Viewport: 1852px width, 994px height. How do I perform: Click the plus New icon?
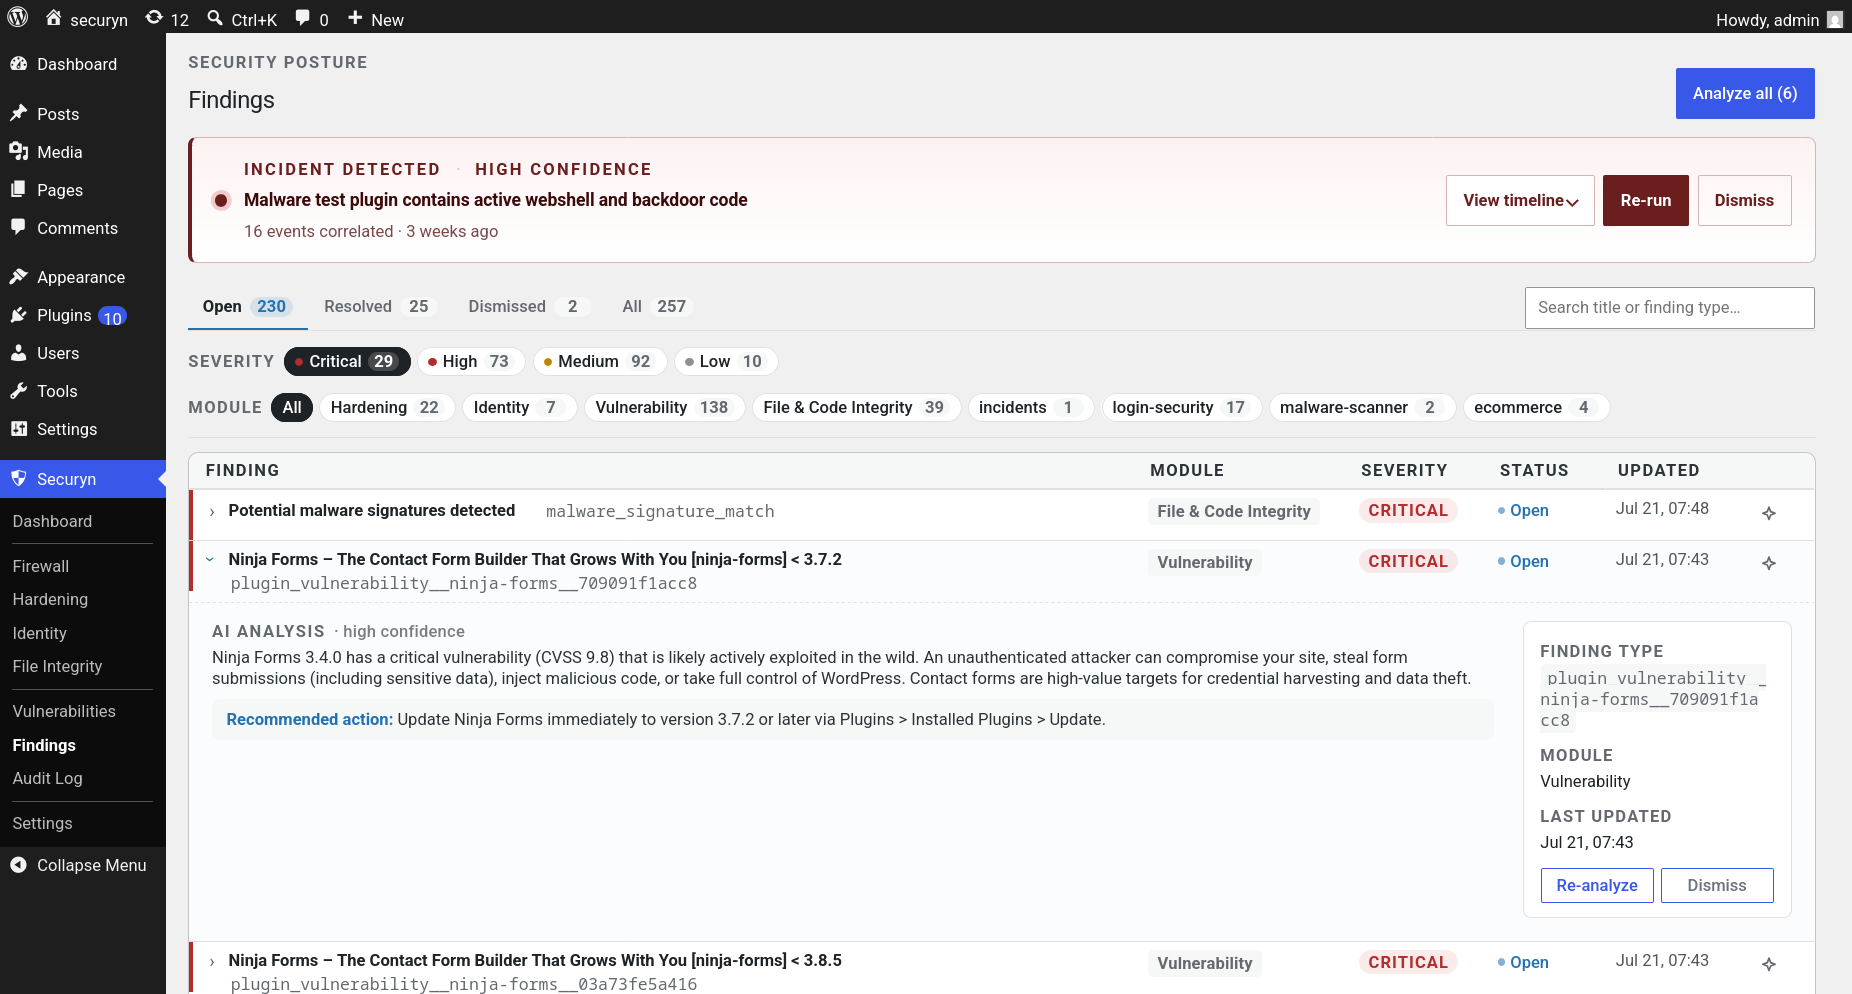click(355, 18)
